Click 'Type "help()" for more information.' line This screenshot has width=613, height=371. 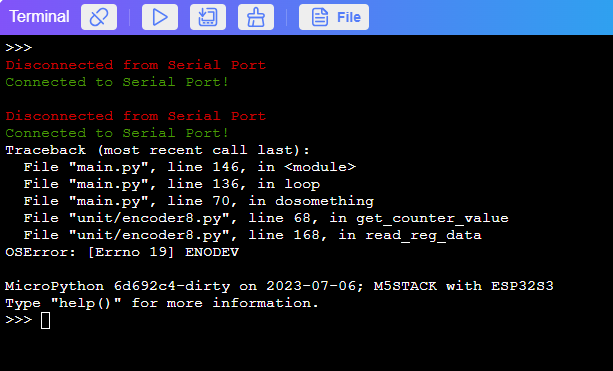[162, 303]
